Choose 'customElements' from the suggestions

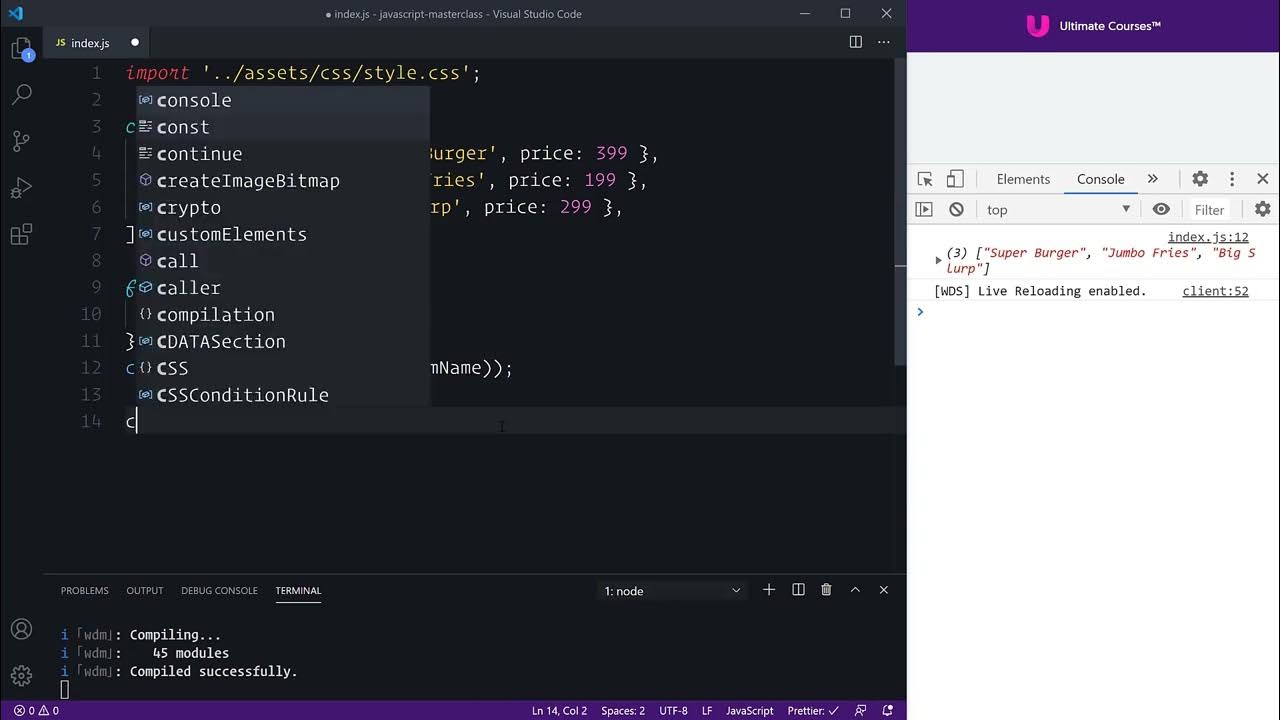click(x=283, y=234)
